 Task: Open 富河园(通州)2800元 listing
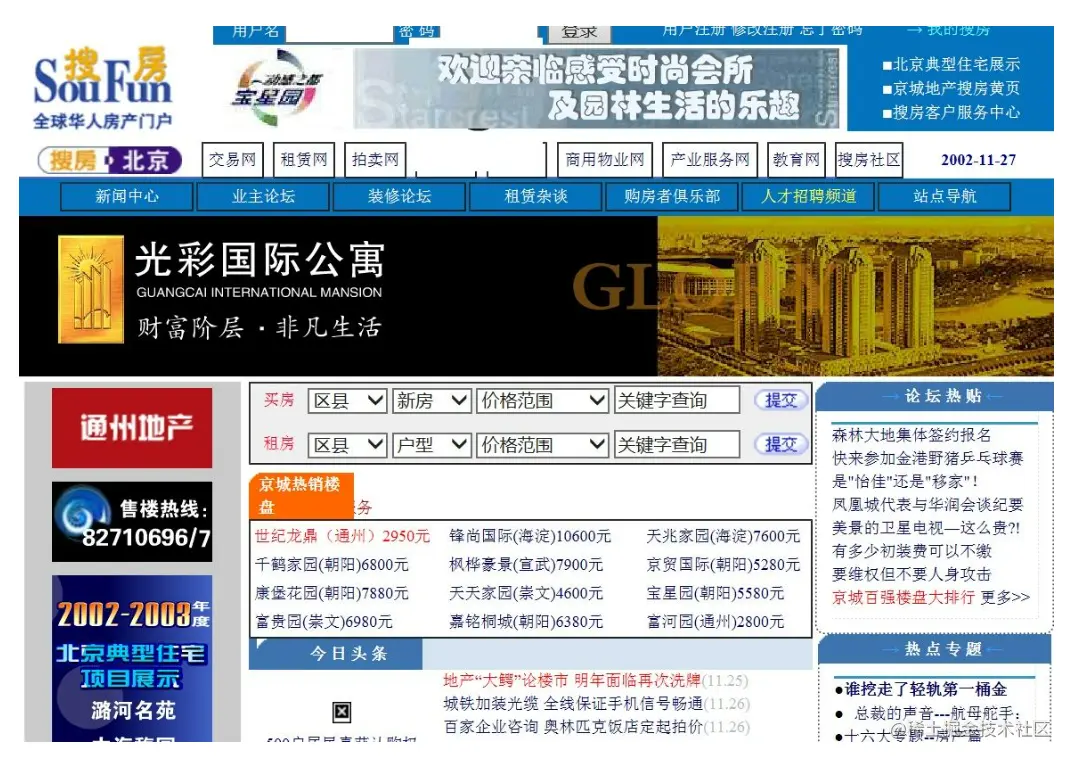[x=715, y=622]
